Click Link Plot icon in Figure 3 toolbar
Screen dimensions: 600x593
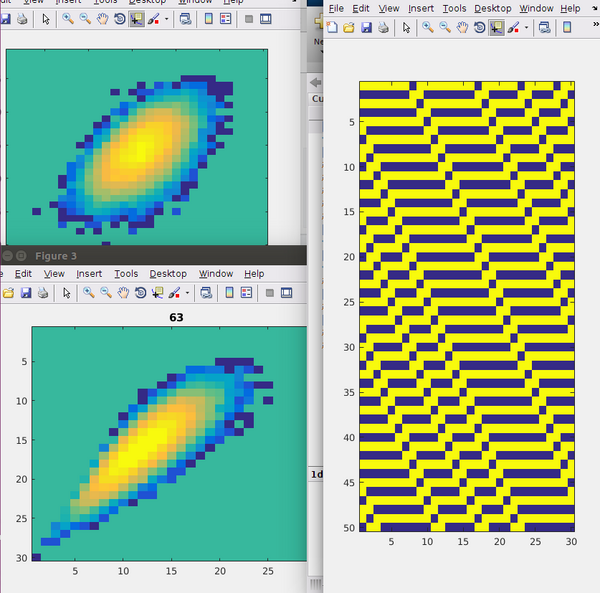coord(206,293)
